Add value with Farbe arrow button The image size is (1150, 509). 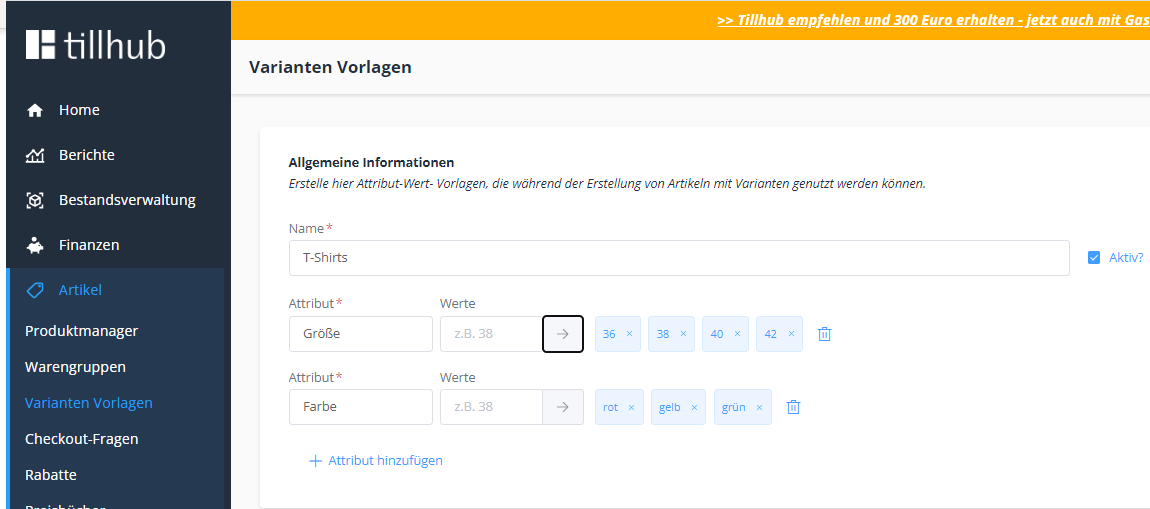click(x=563, y=407)
